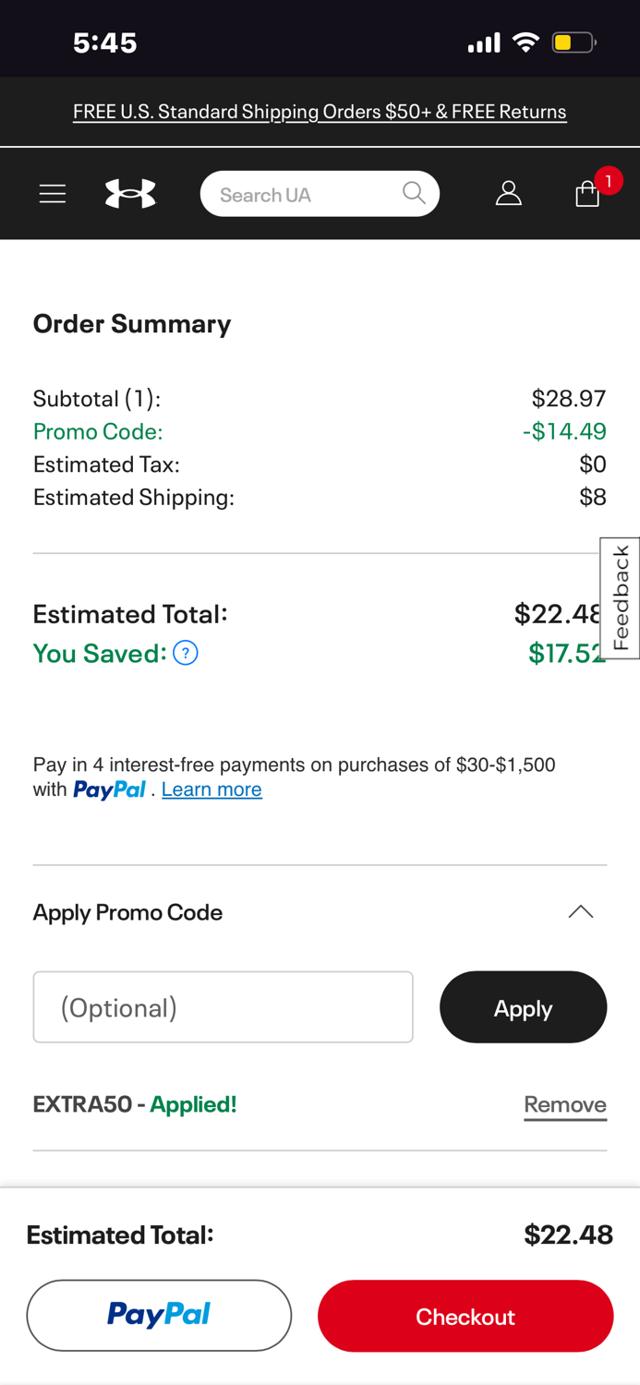This screenshot has width=640, height=1385.
Task: Click the PayPal Learn more link
Action: [211, 790]
